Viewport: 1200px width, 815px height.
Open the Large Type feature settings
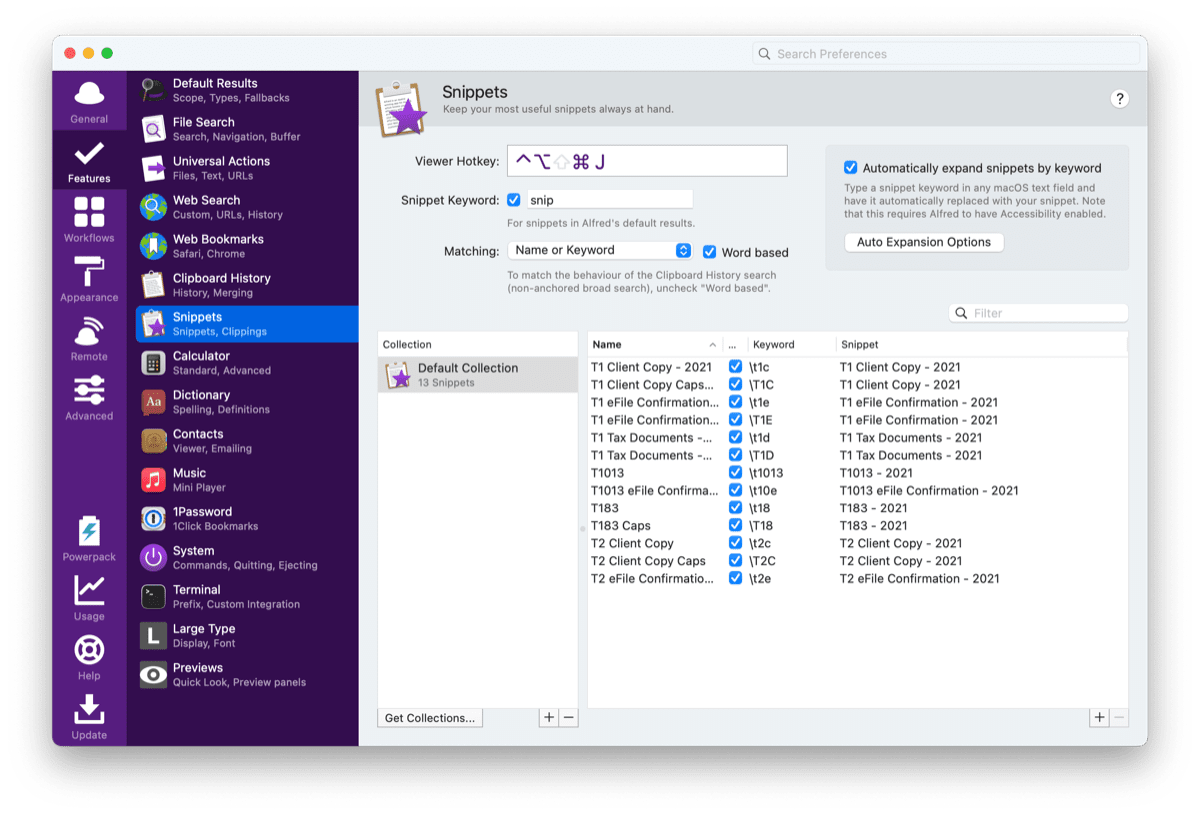247,636
